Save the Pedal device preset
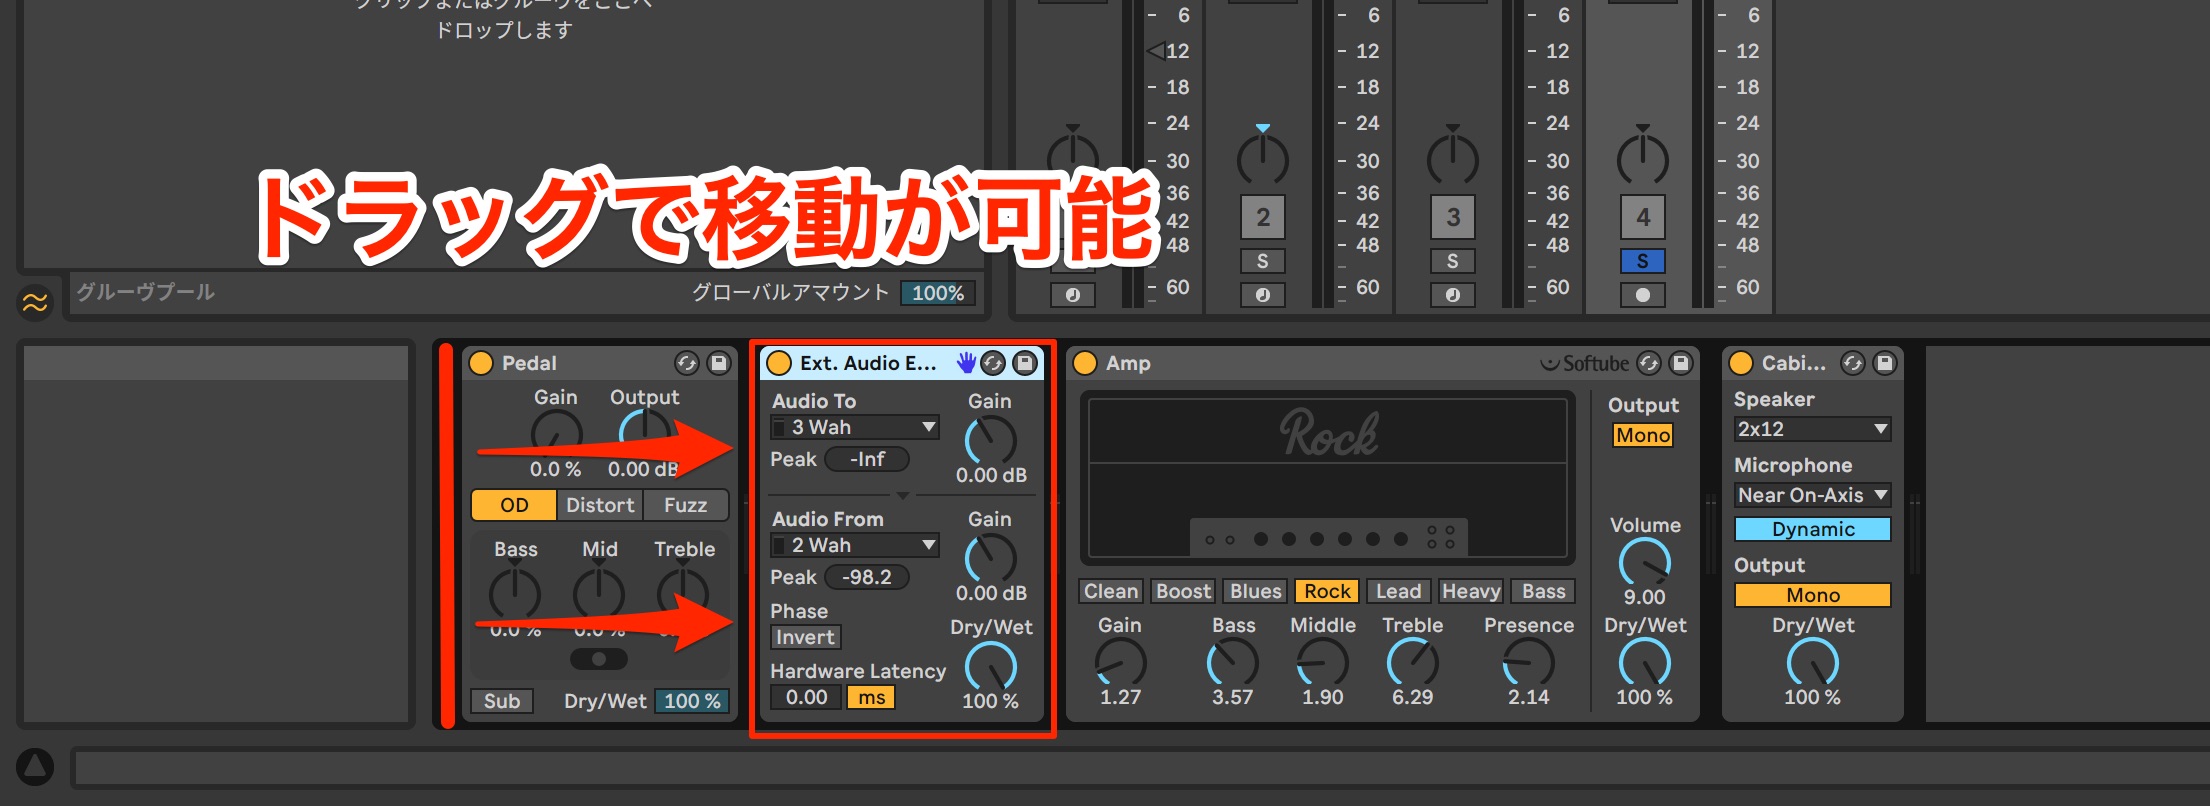 point(718,363)
